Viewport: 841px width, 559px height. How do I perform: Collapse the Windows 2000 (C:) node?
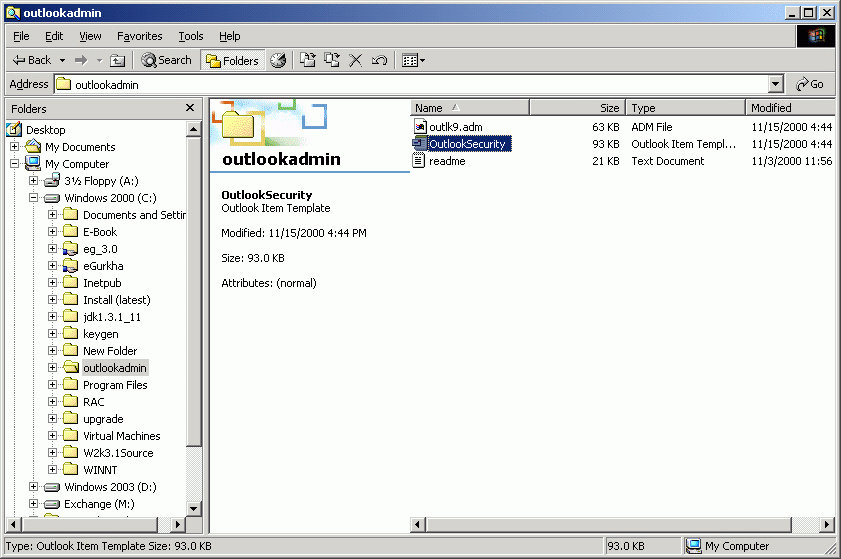(x=33, y=197)
